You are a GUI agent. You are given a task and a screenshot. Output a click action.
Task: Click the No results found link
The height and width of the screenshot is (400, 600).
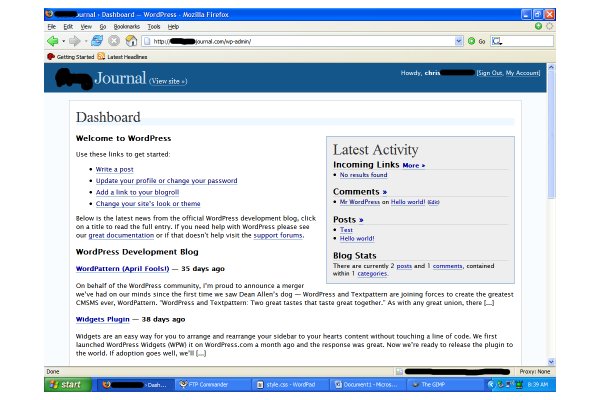click(x=364, y=175)
